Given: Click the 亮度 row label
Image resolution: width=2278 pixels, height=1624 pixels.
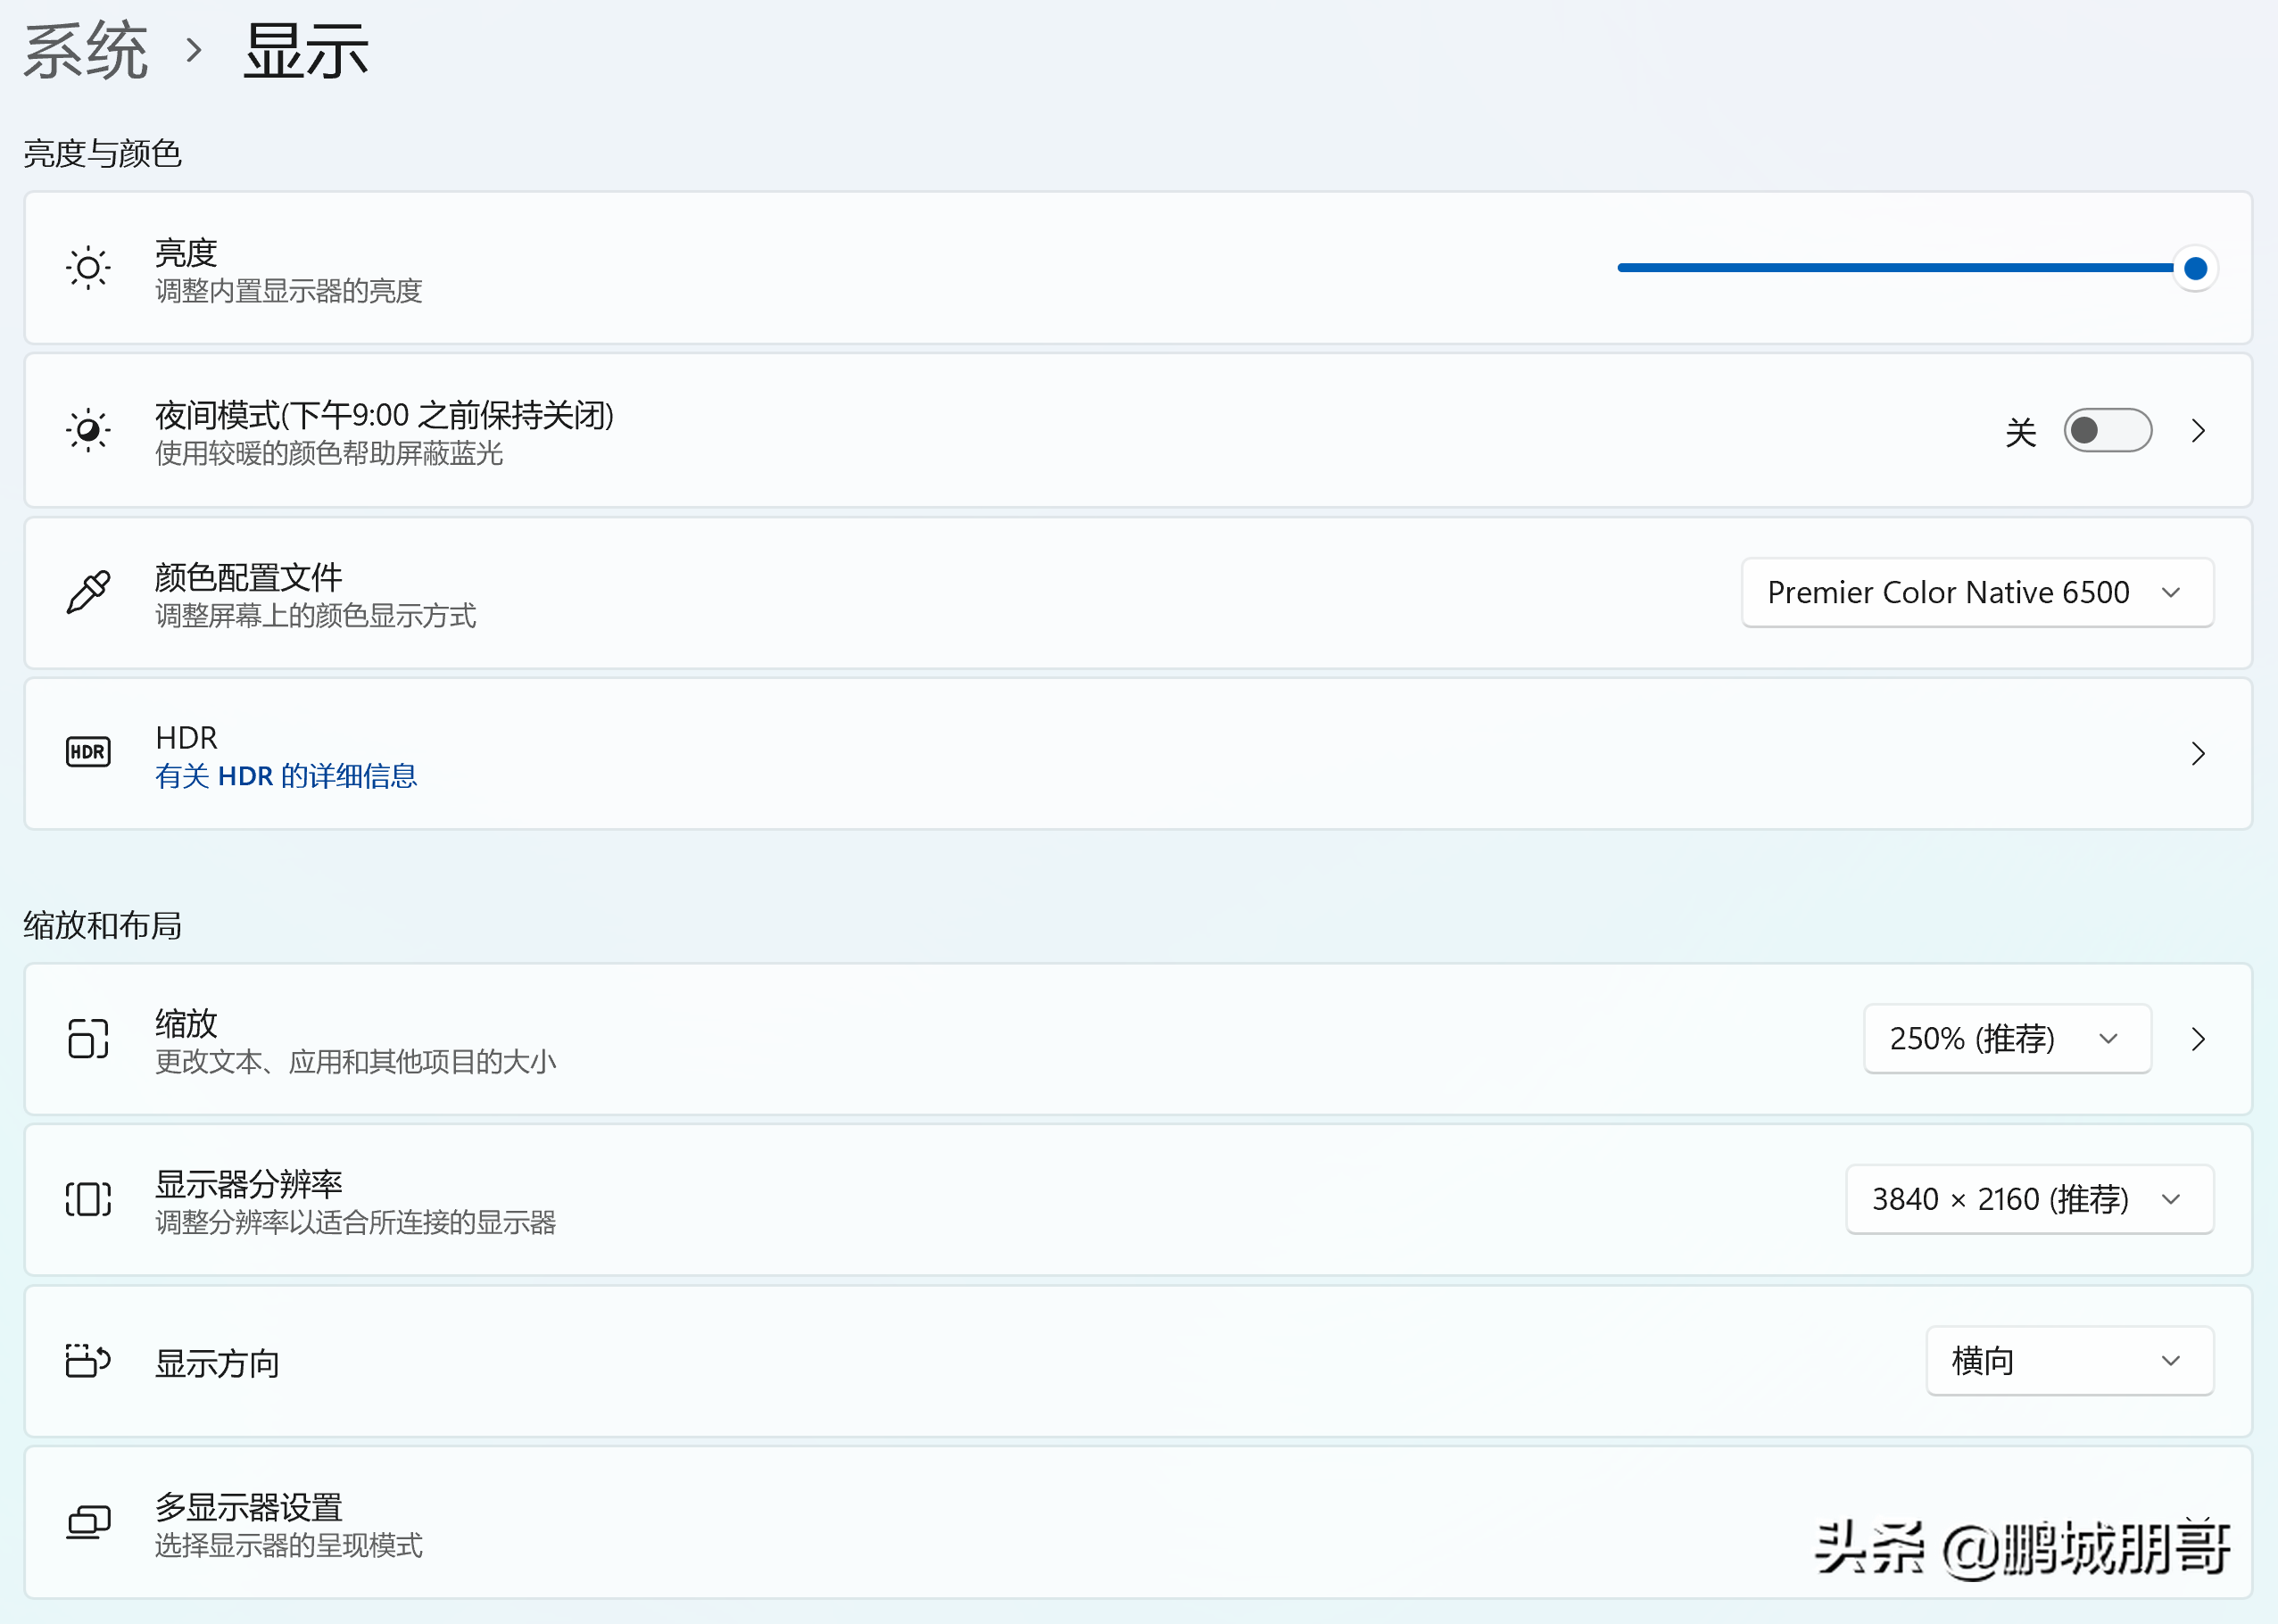Looking at the screenshot, I should tap(186, 253).
